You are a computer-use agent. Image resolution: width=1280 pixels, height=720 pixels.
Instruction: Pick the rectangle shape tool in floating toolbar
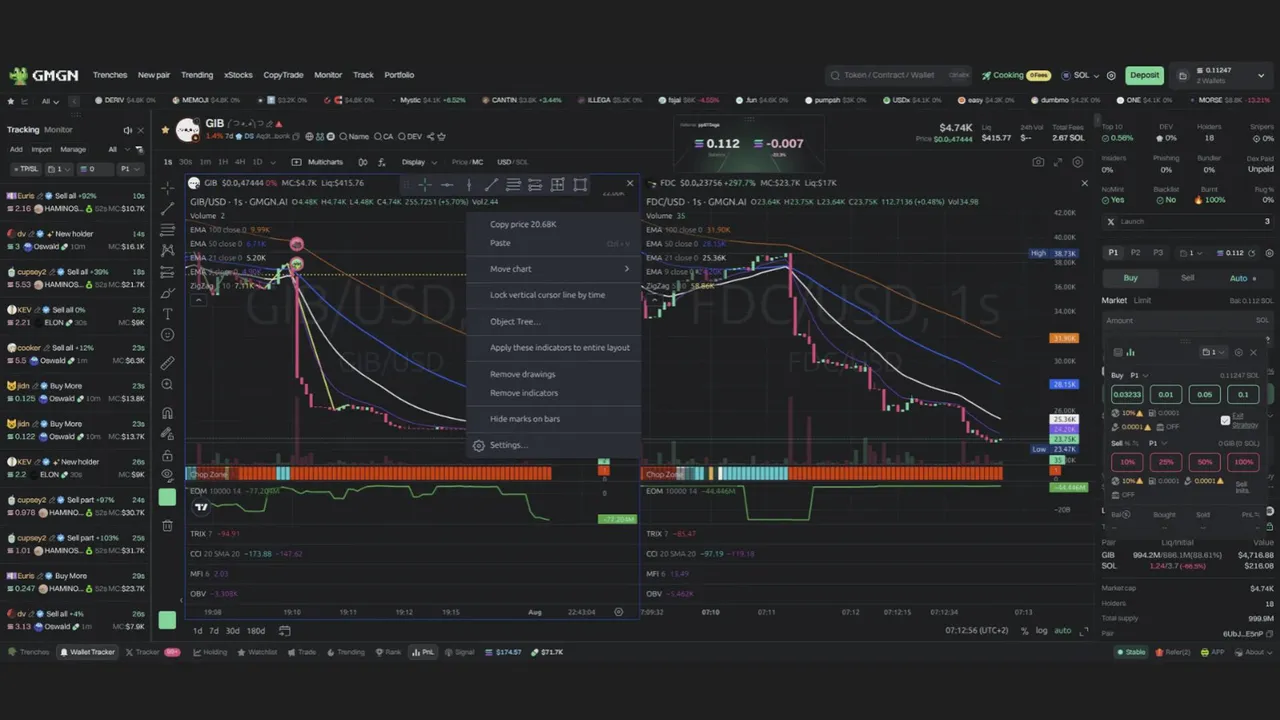[580, 184]
